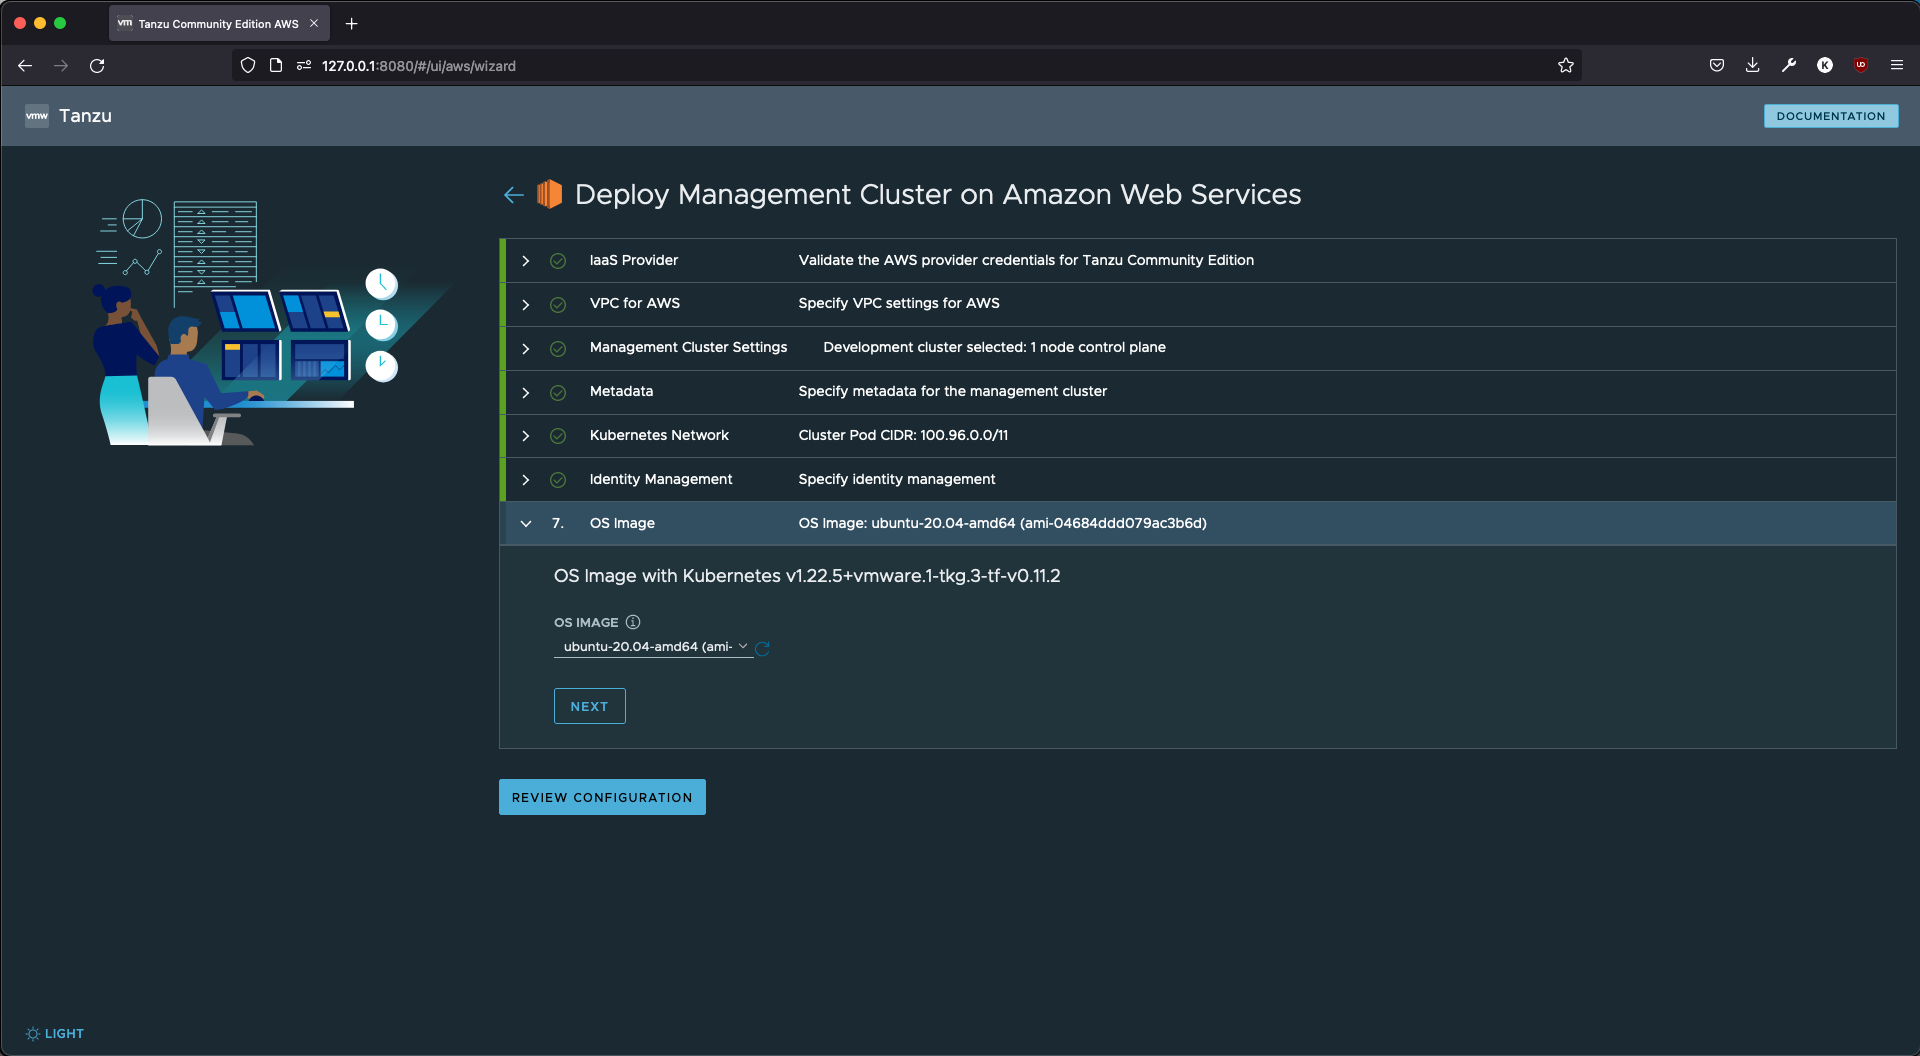Click the "Specify VPC settings for AWS" text

(899, 303)
